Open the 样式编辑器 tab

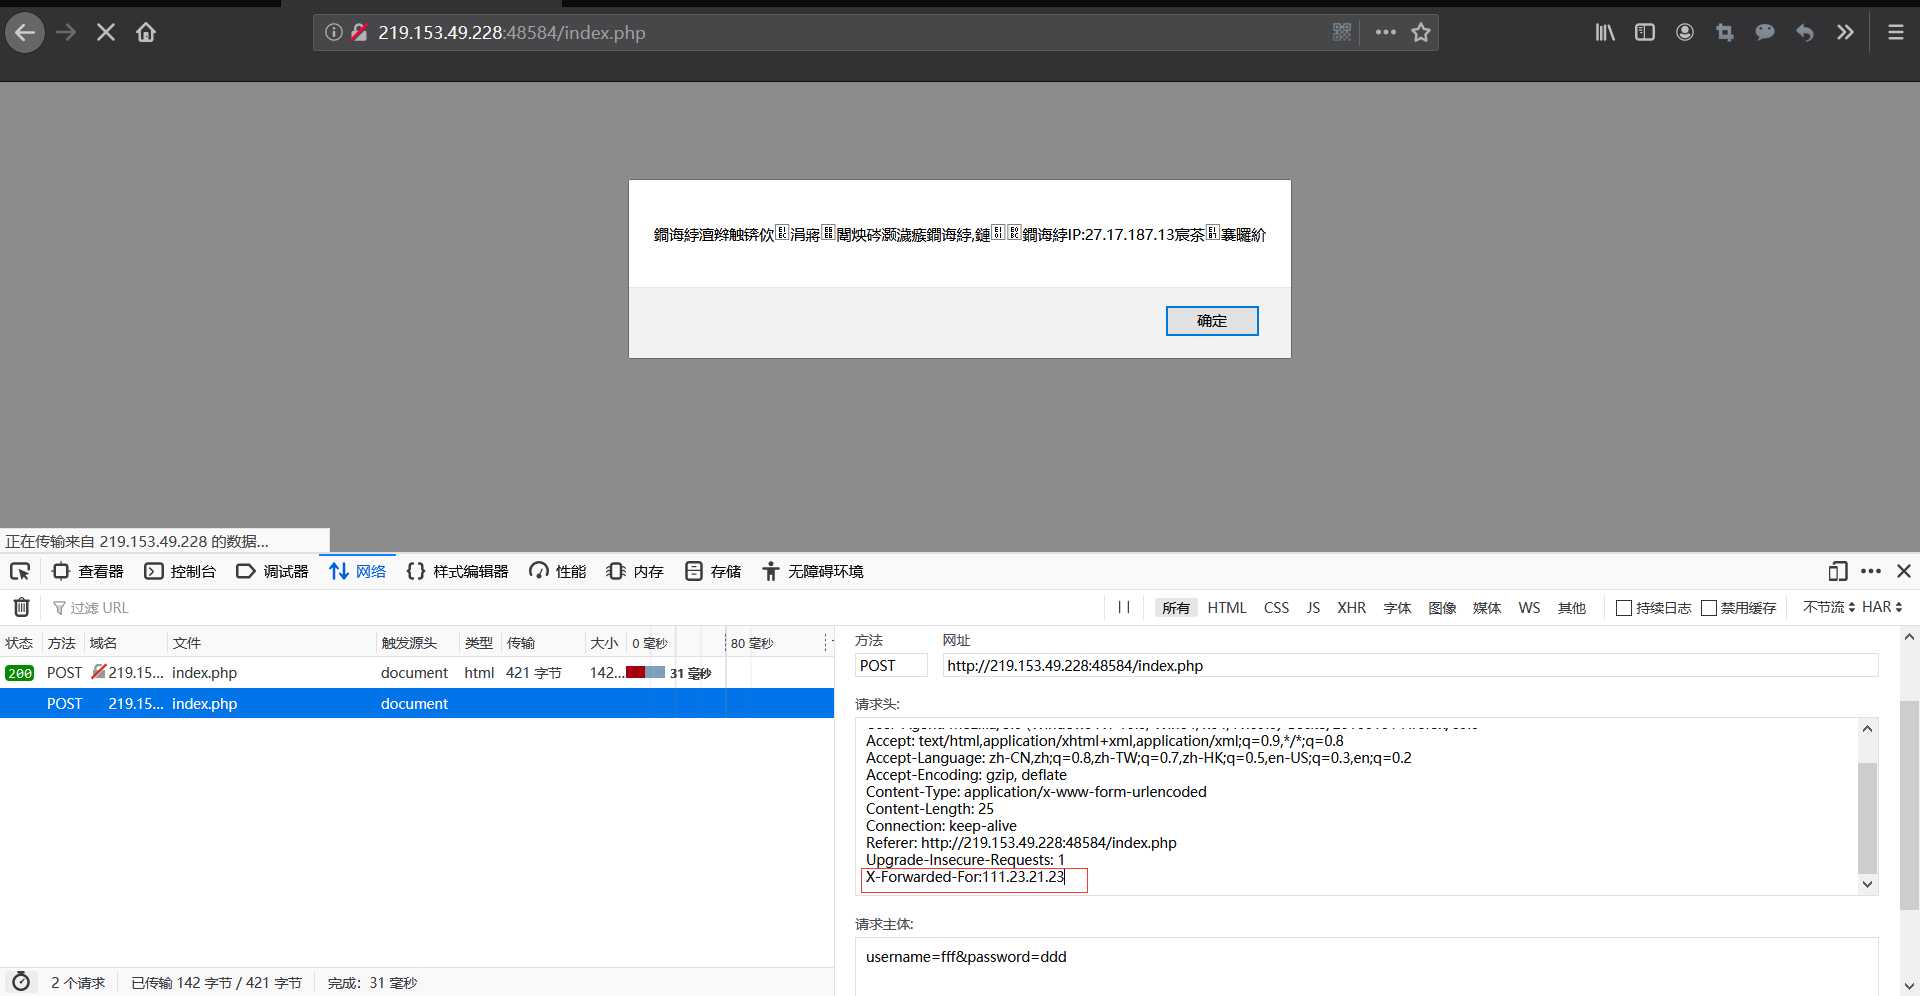coord(458,571)
